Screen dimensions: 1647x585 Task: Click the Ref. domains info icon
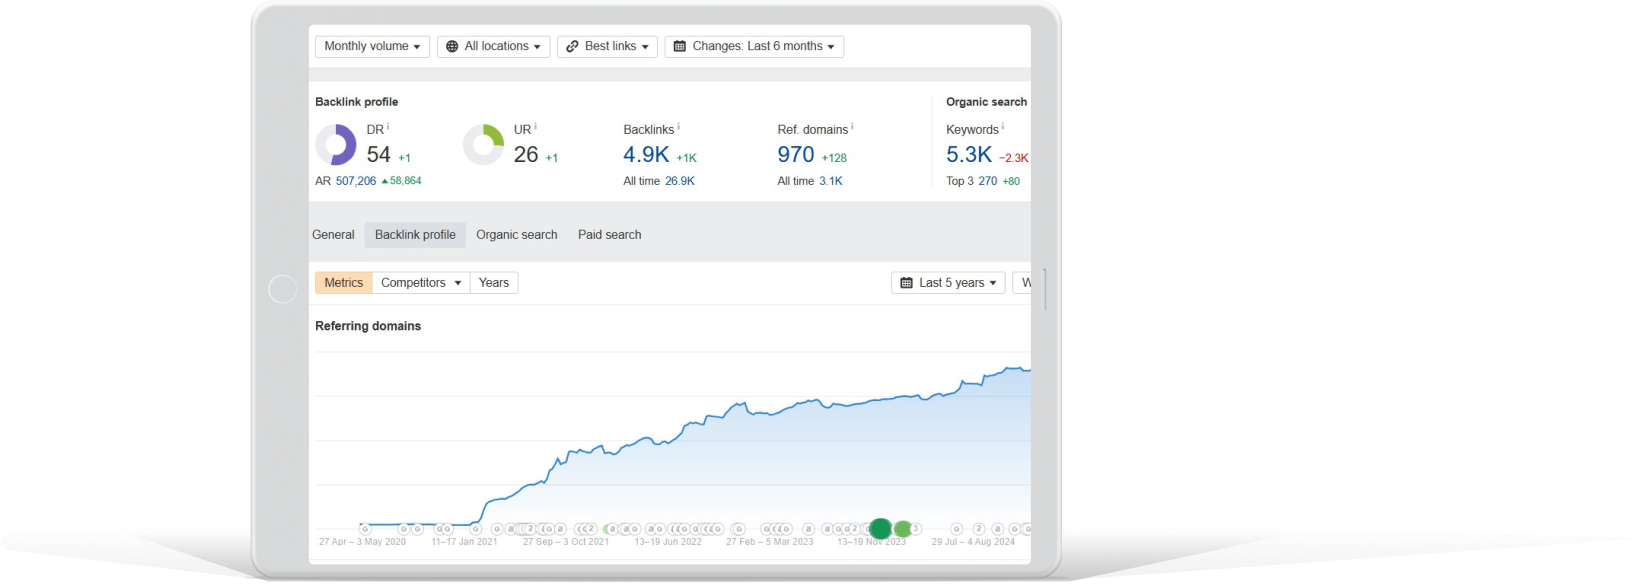852,127
